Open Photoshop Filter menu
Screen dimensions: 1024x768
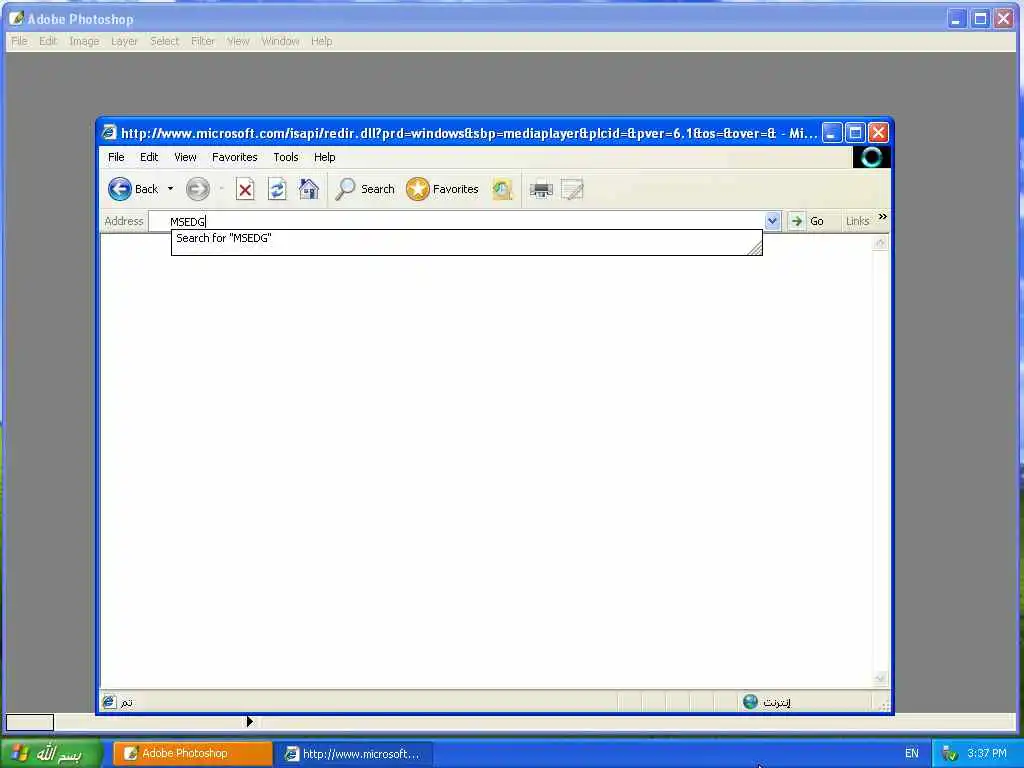coord(203,41)
